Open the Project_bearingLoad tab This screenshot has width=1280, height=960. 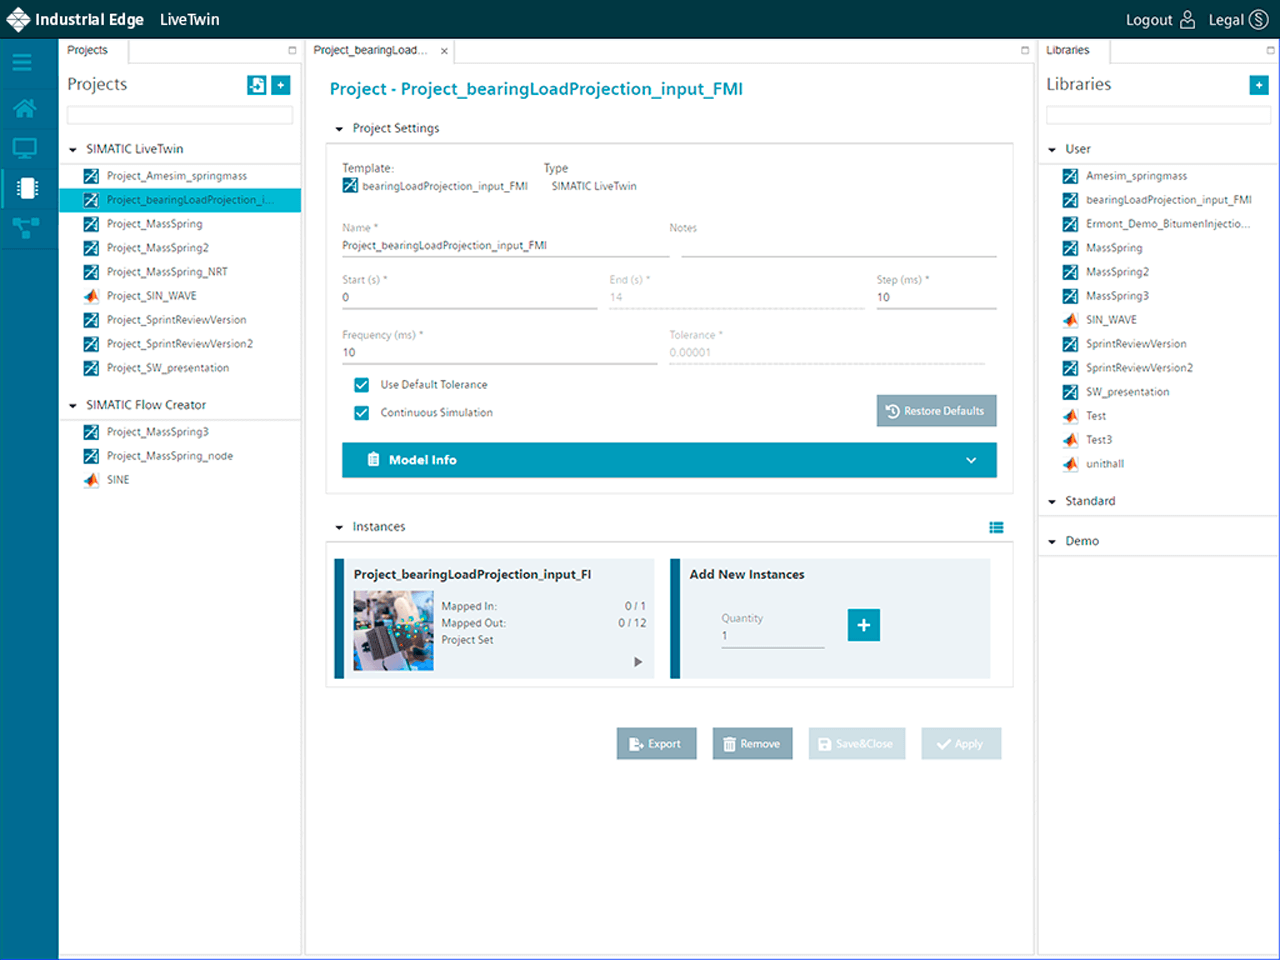pyautogui.click(x=370, y=50)
